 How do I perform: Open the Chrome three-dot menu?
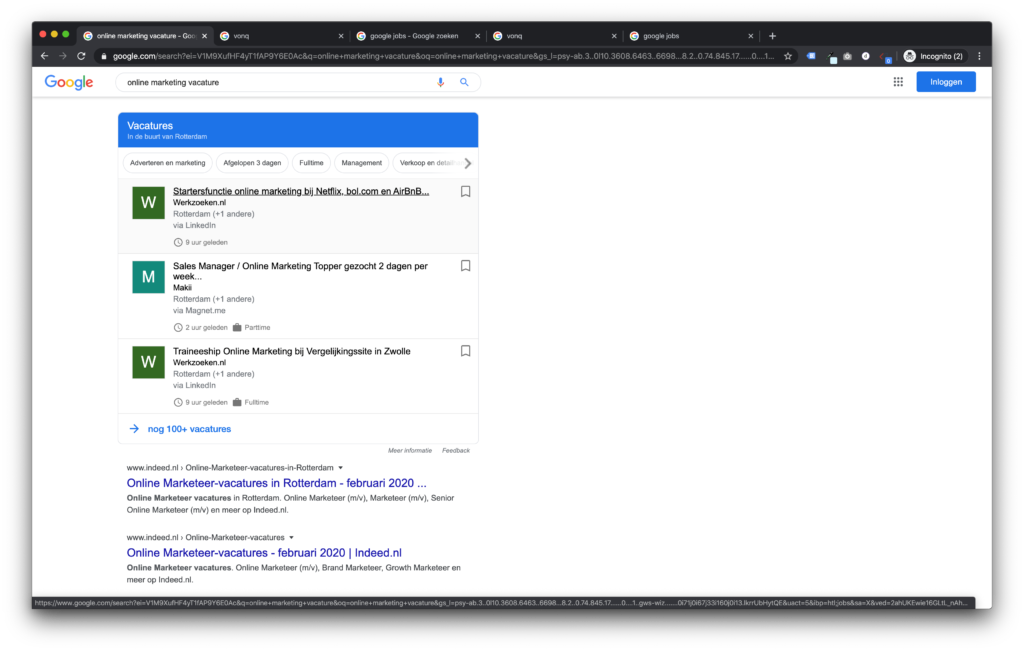click(979, 56)
